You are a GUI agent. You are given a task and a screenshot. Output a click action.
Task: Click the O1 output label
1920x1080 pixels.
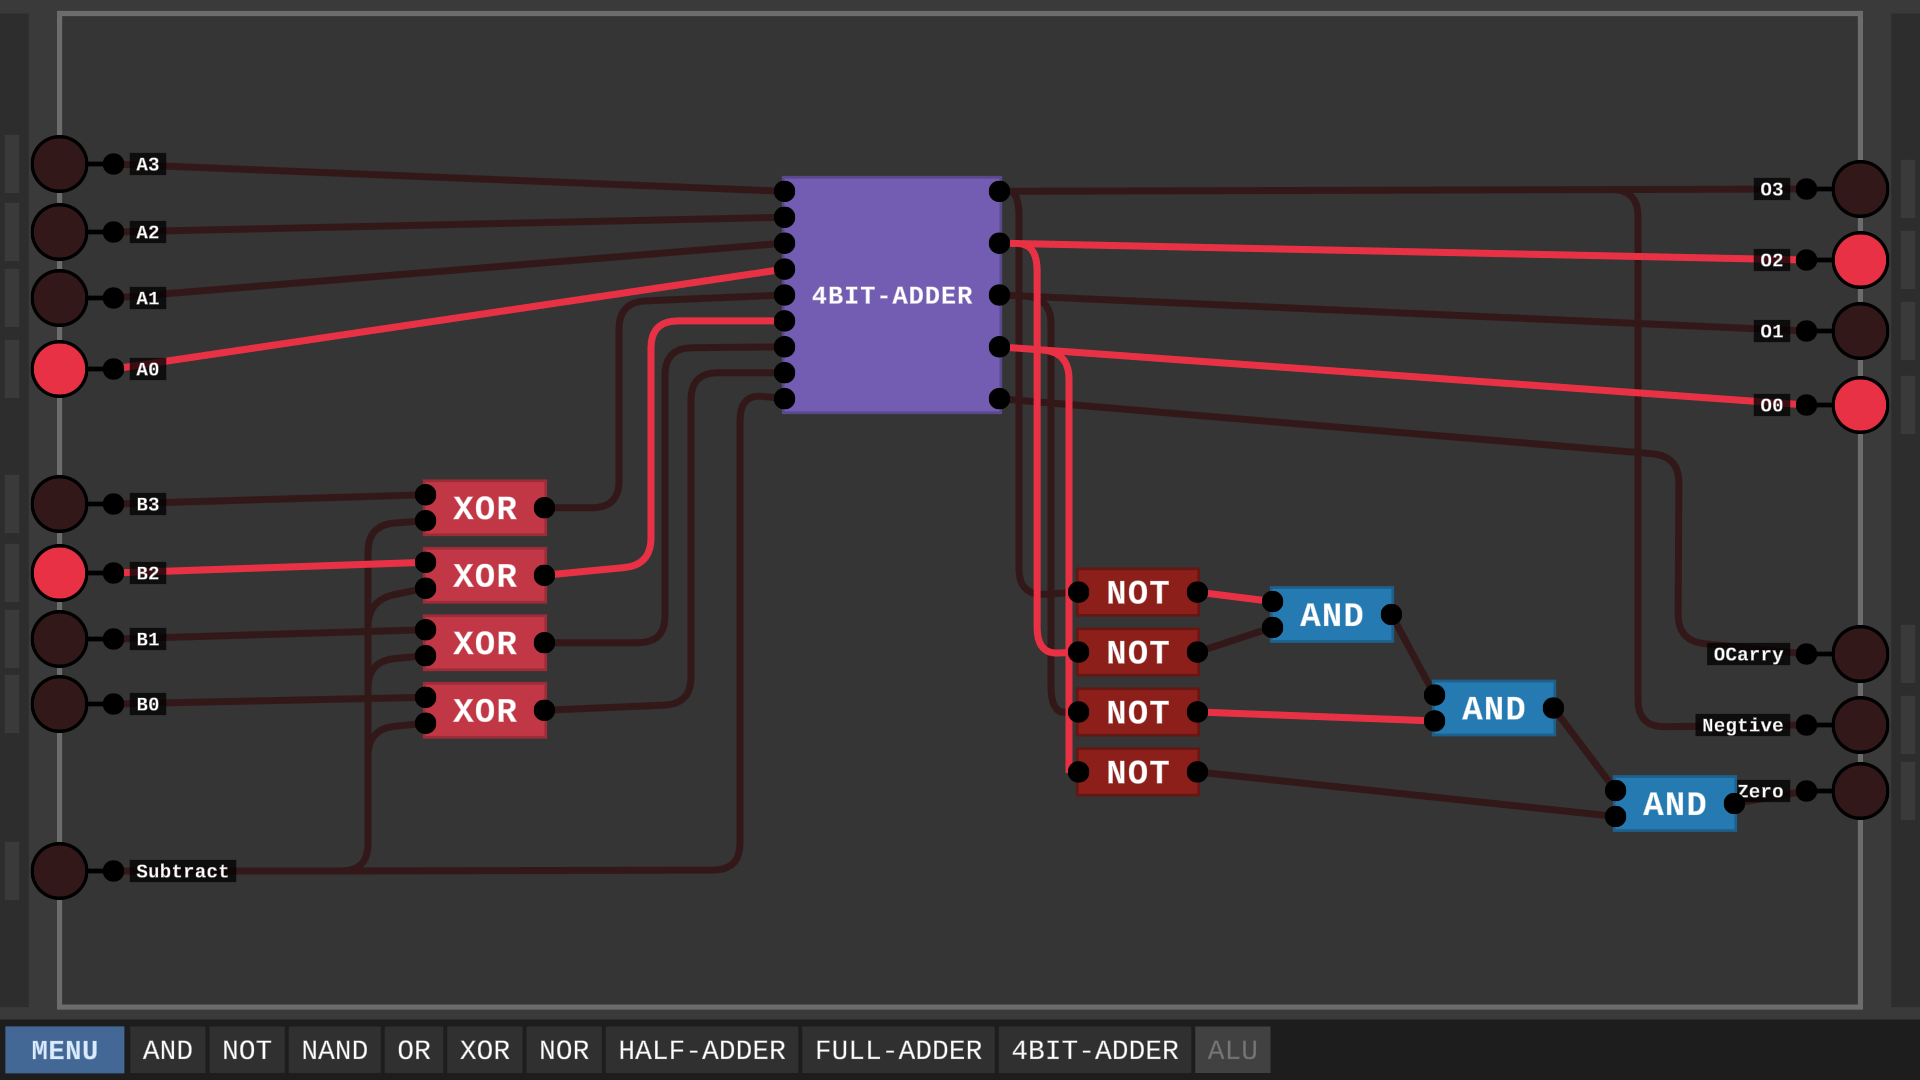(1772, 331)
